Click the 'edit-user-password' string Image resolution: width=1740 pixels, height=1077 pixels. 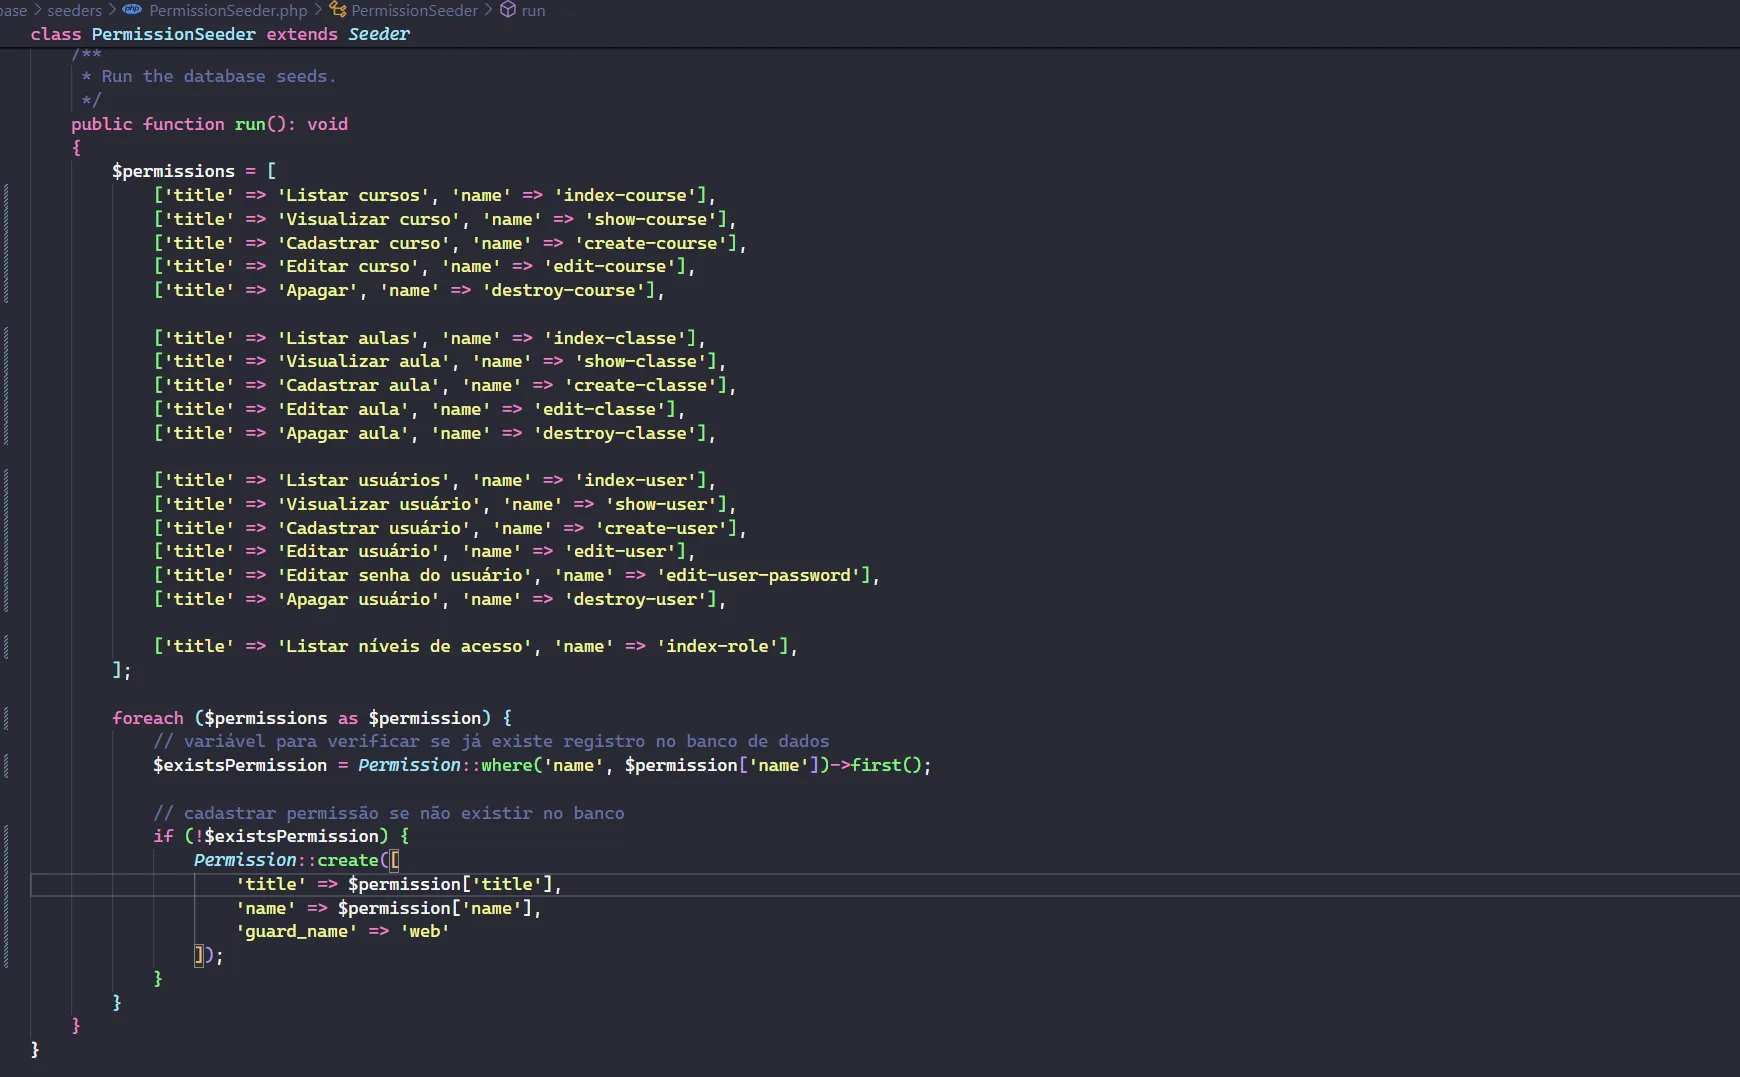758,575
